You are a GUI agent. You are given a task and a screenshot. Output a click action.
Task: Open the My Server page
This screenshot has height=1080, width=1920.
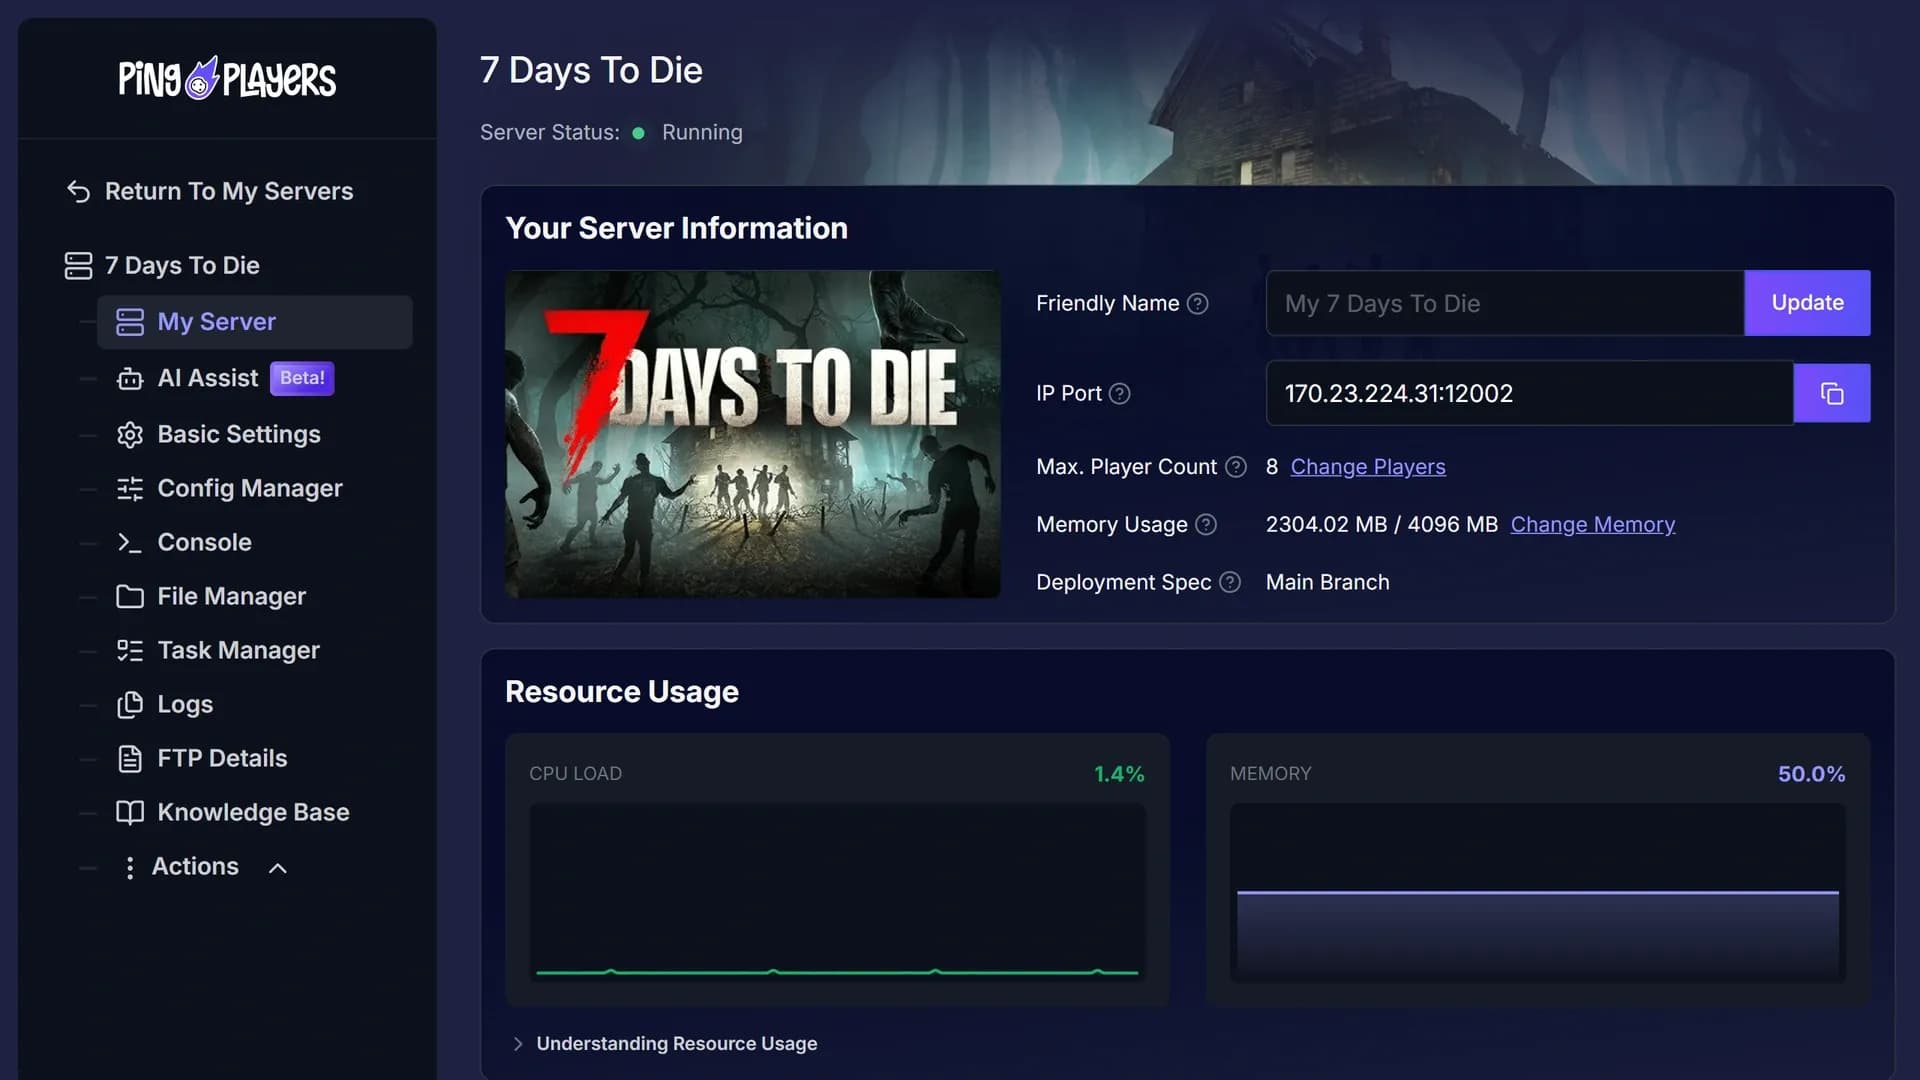254,322
